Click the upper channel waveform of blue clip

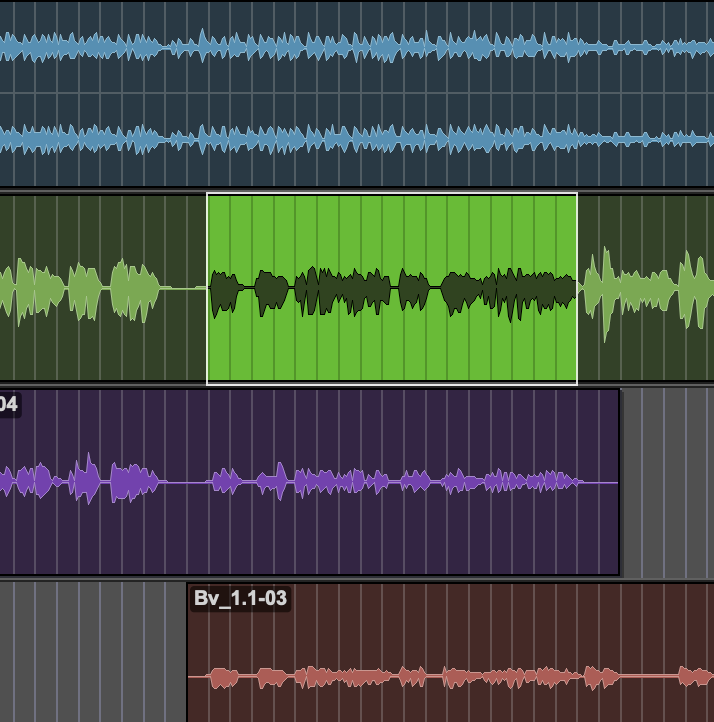(x=350, y=47)
